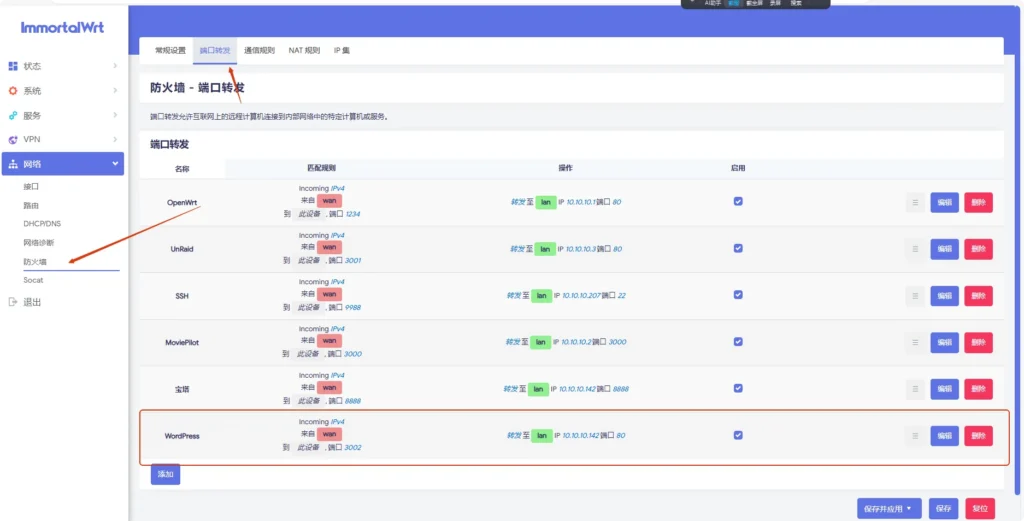
Task: Click 编辑 for the WordPress rule
Action: point(944,435)
